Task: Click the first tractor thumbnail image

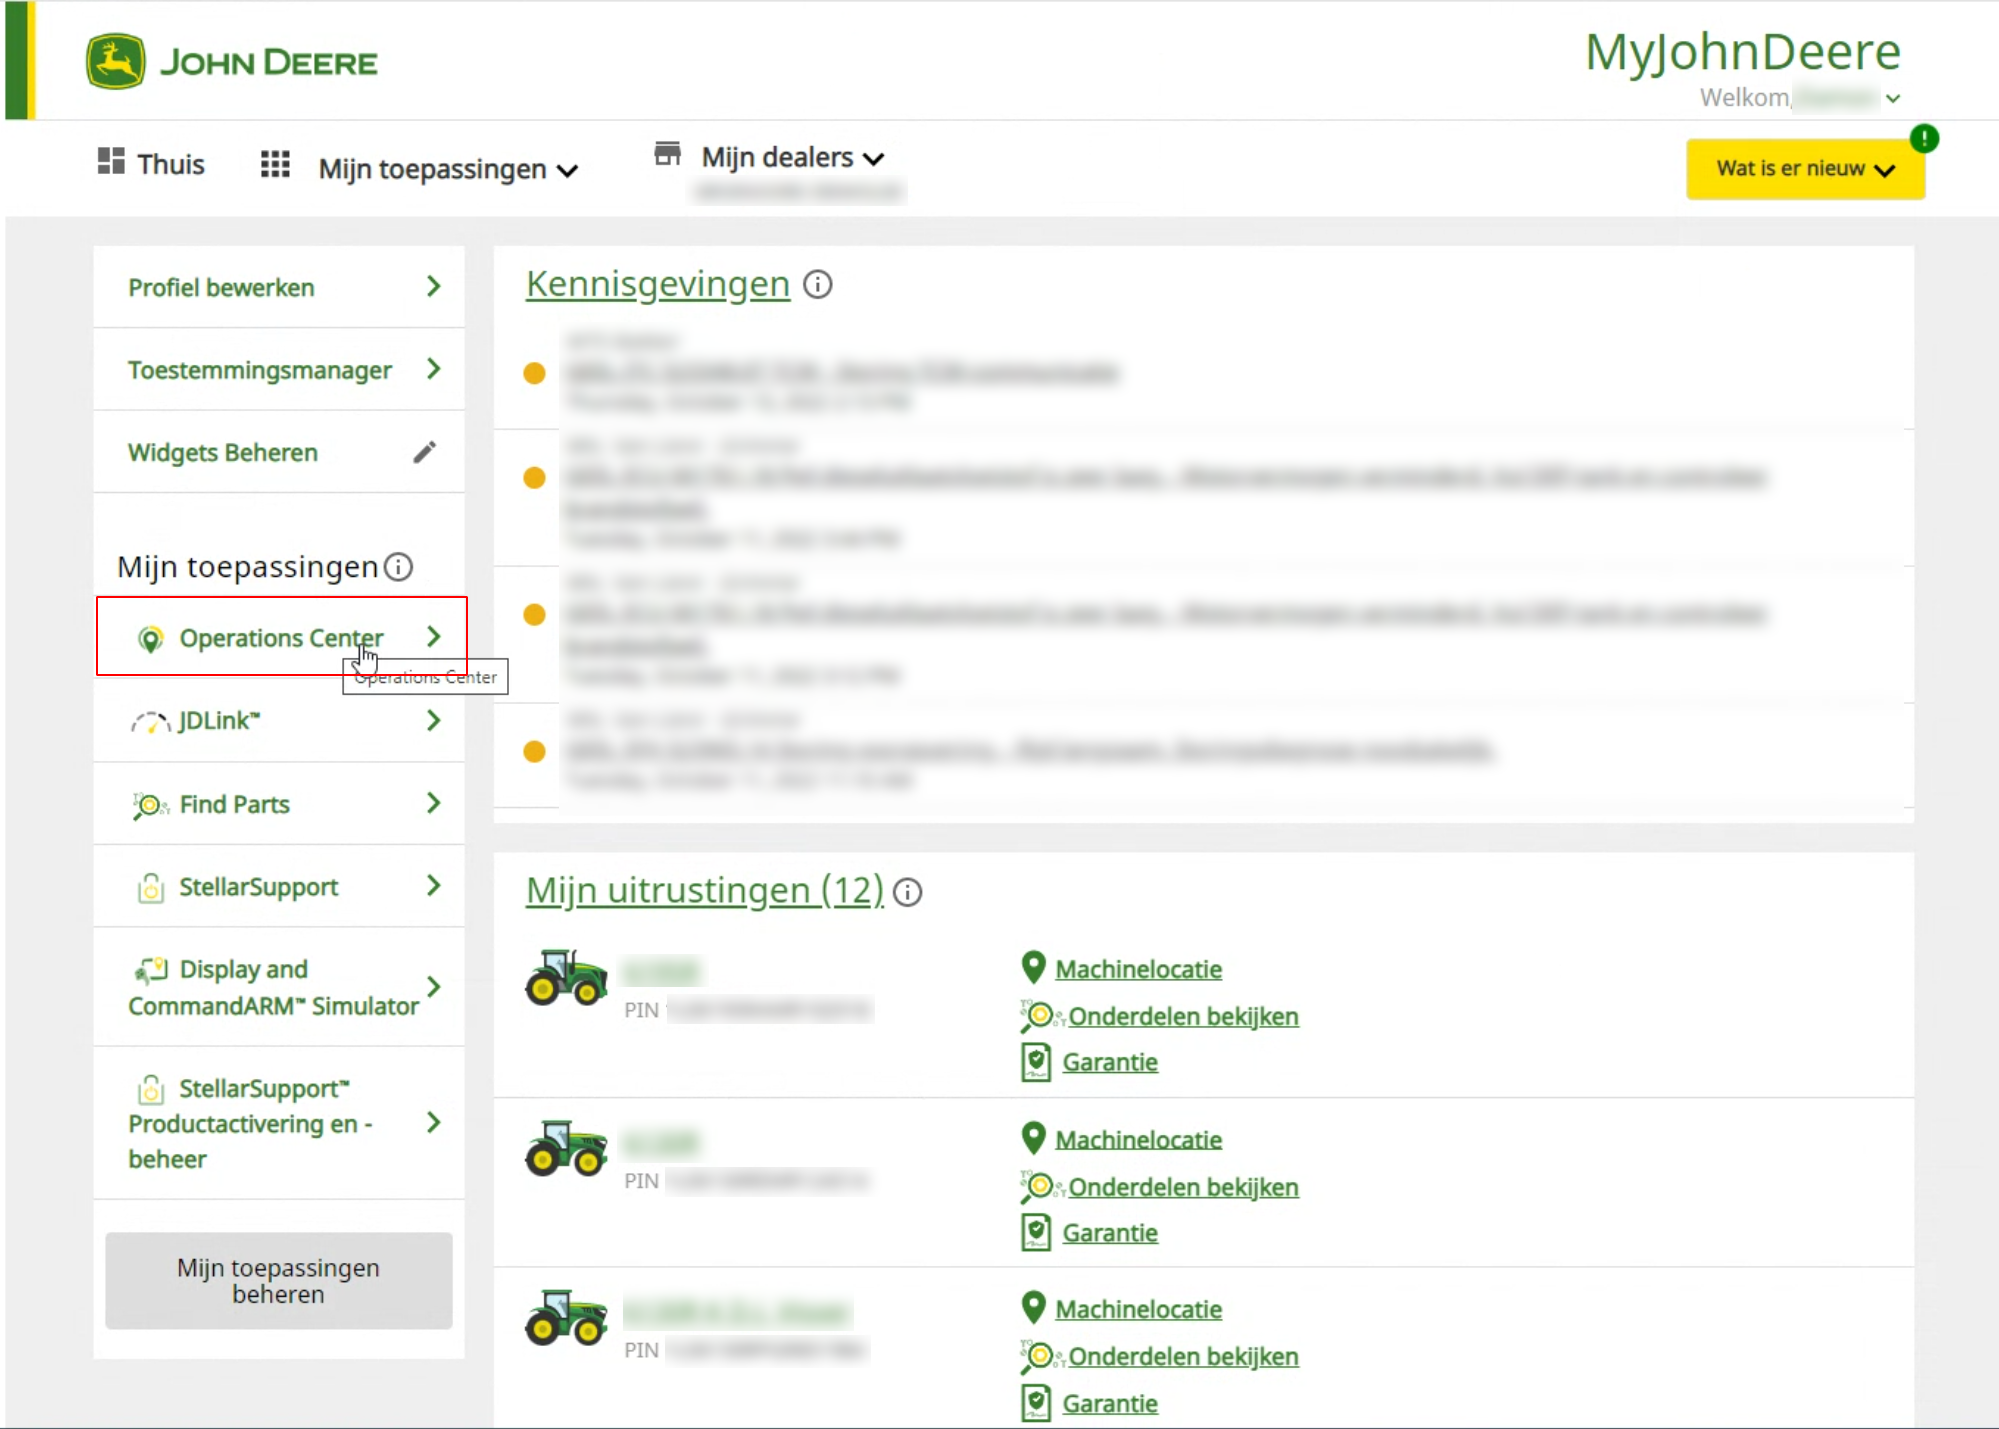Action: [x=566, y=977]
